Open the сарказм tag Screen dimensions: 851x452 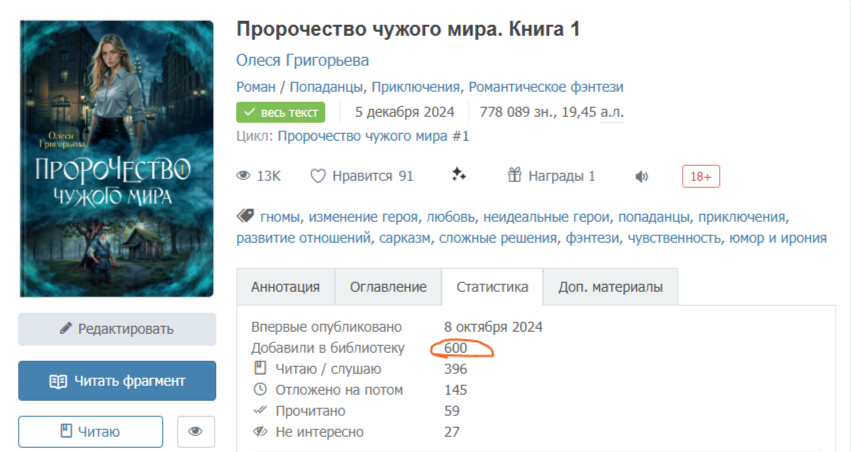(405, 238)
